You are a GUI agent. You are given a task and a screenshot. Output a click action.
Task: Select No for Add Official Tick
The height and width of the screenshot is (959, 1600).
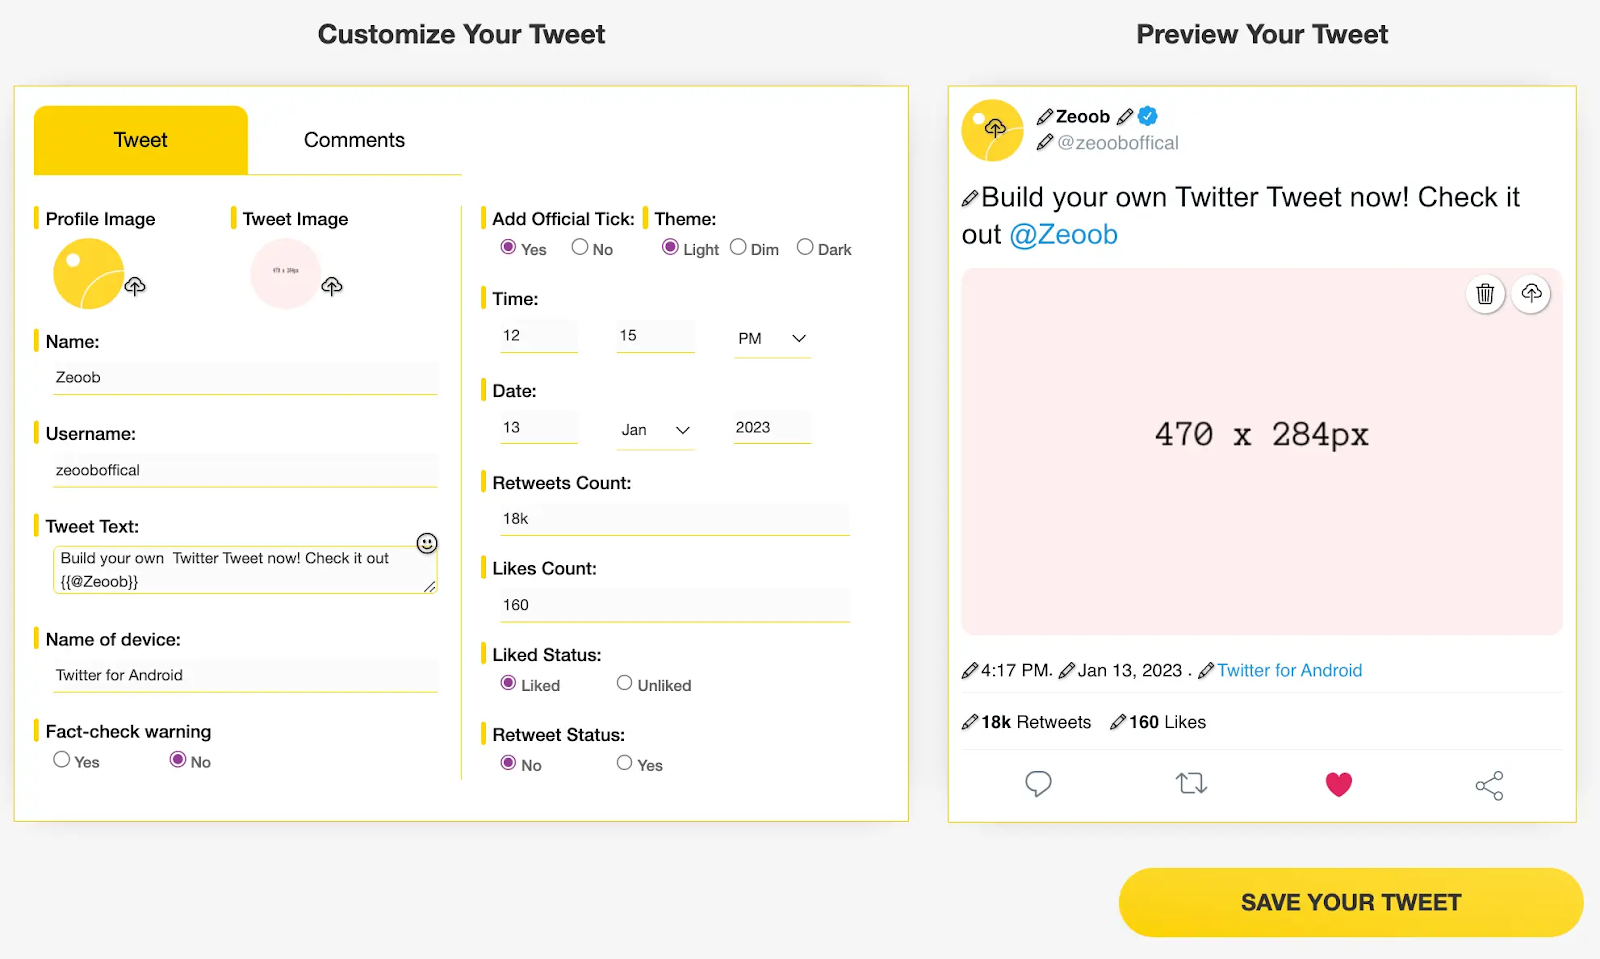point(580,247)
